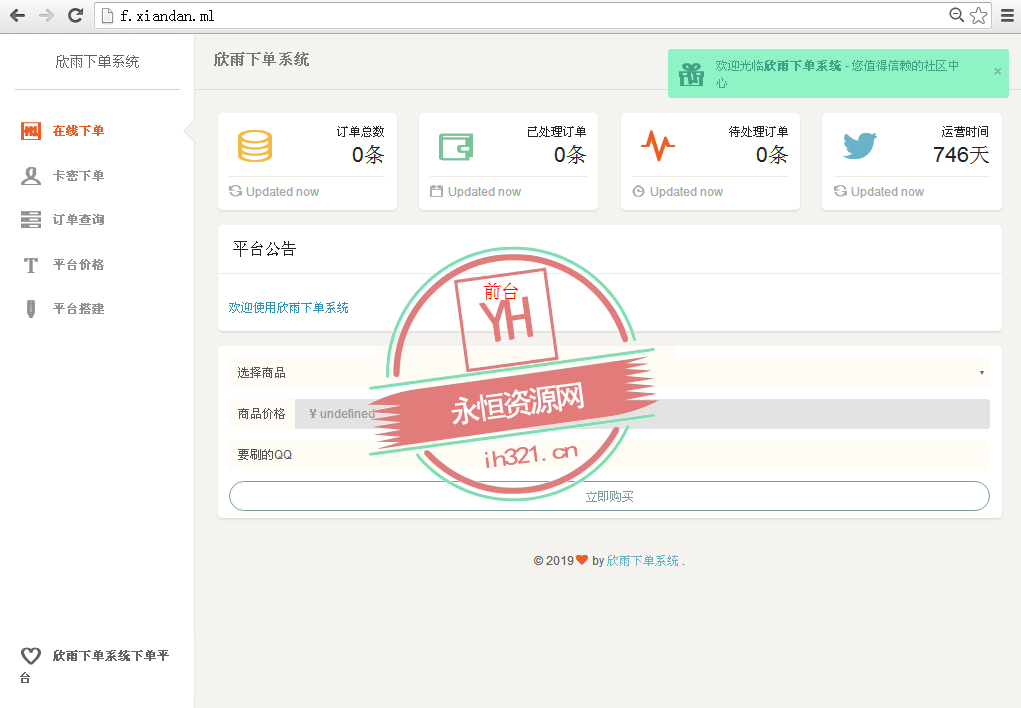Screen dimensions: 1021x708
Task: Follow the 欢迎使用欣雨下单系统 announcement link
Action: tap(288, 308)
